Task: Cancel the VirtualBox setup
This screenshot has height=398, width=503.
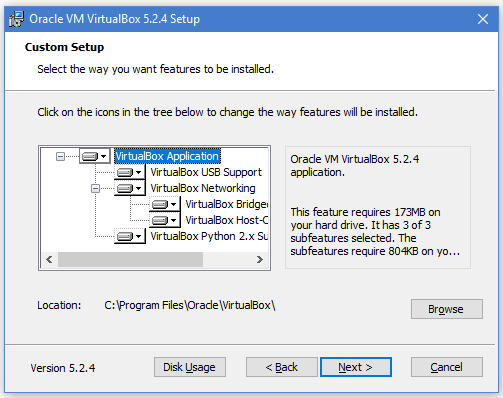Action: coord(447,367)
